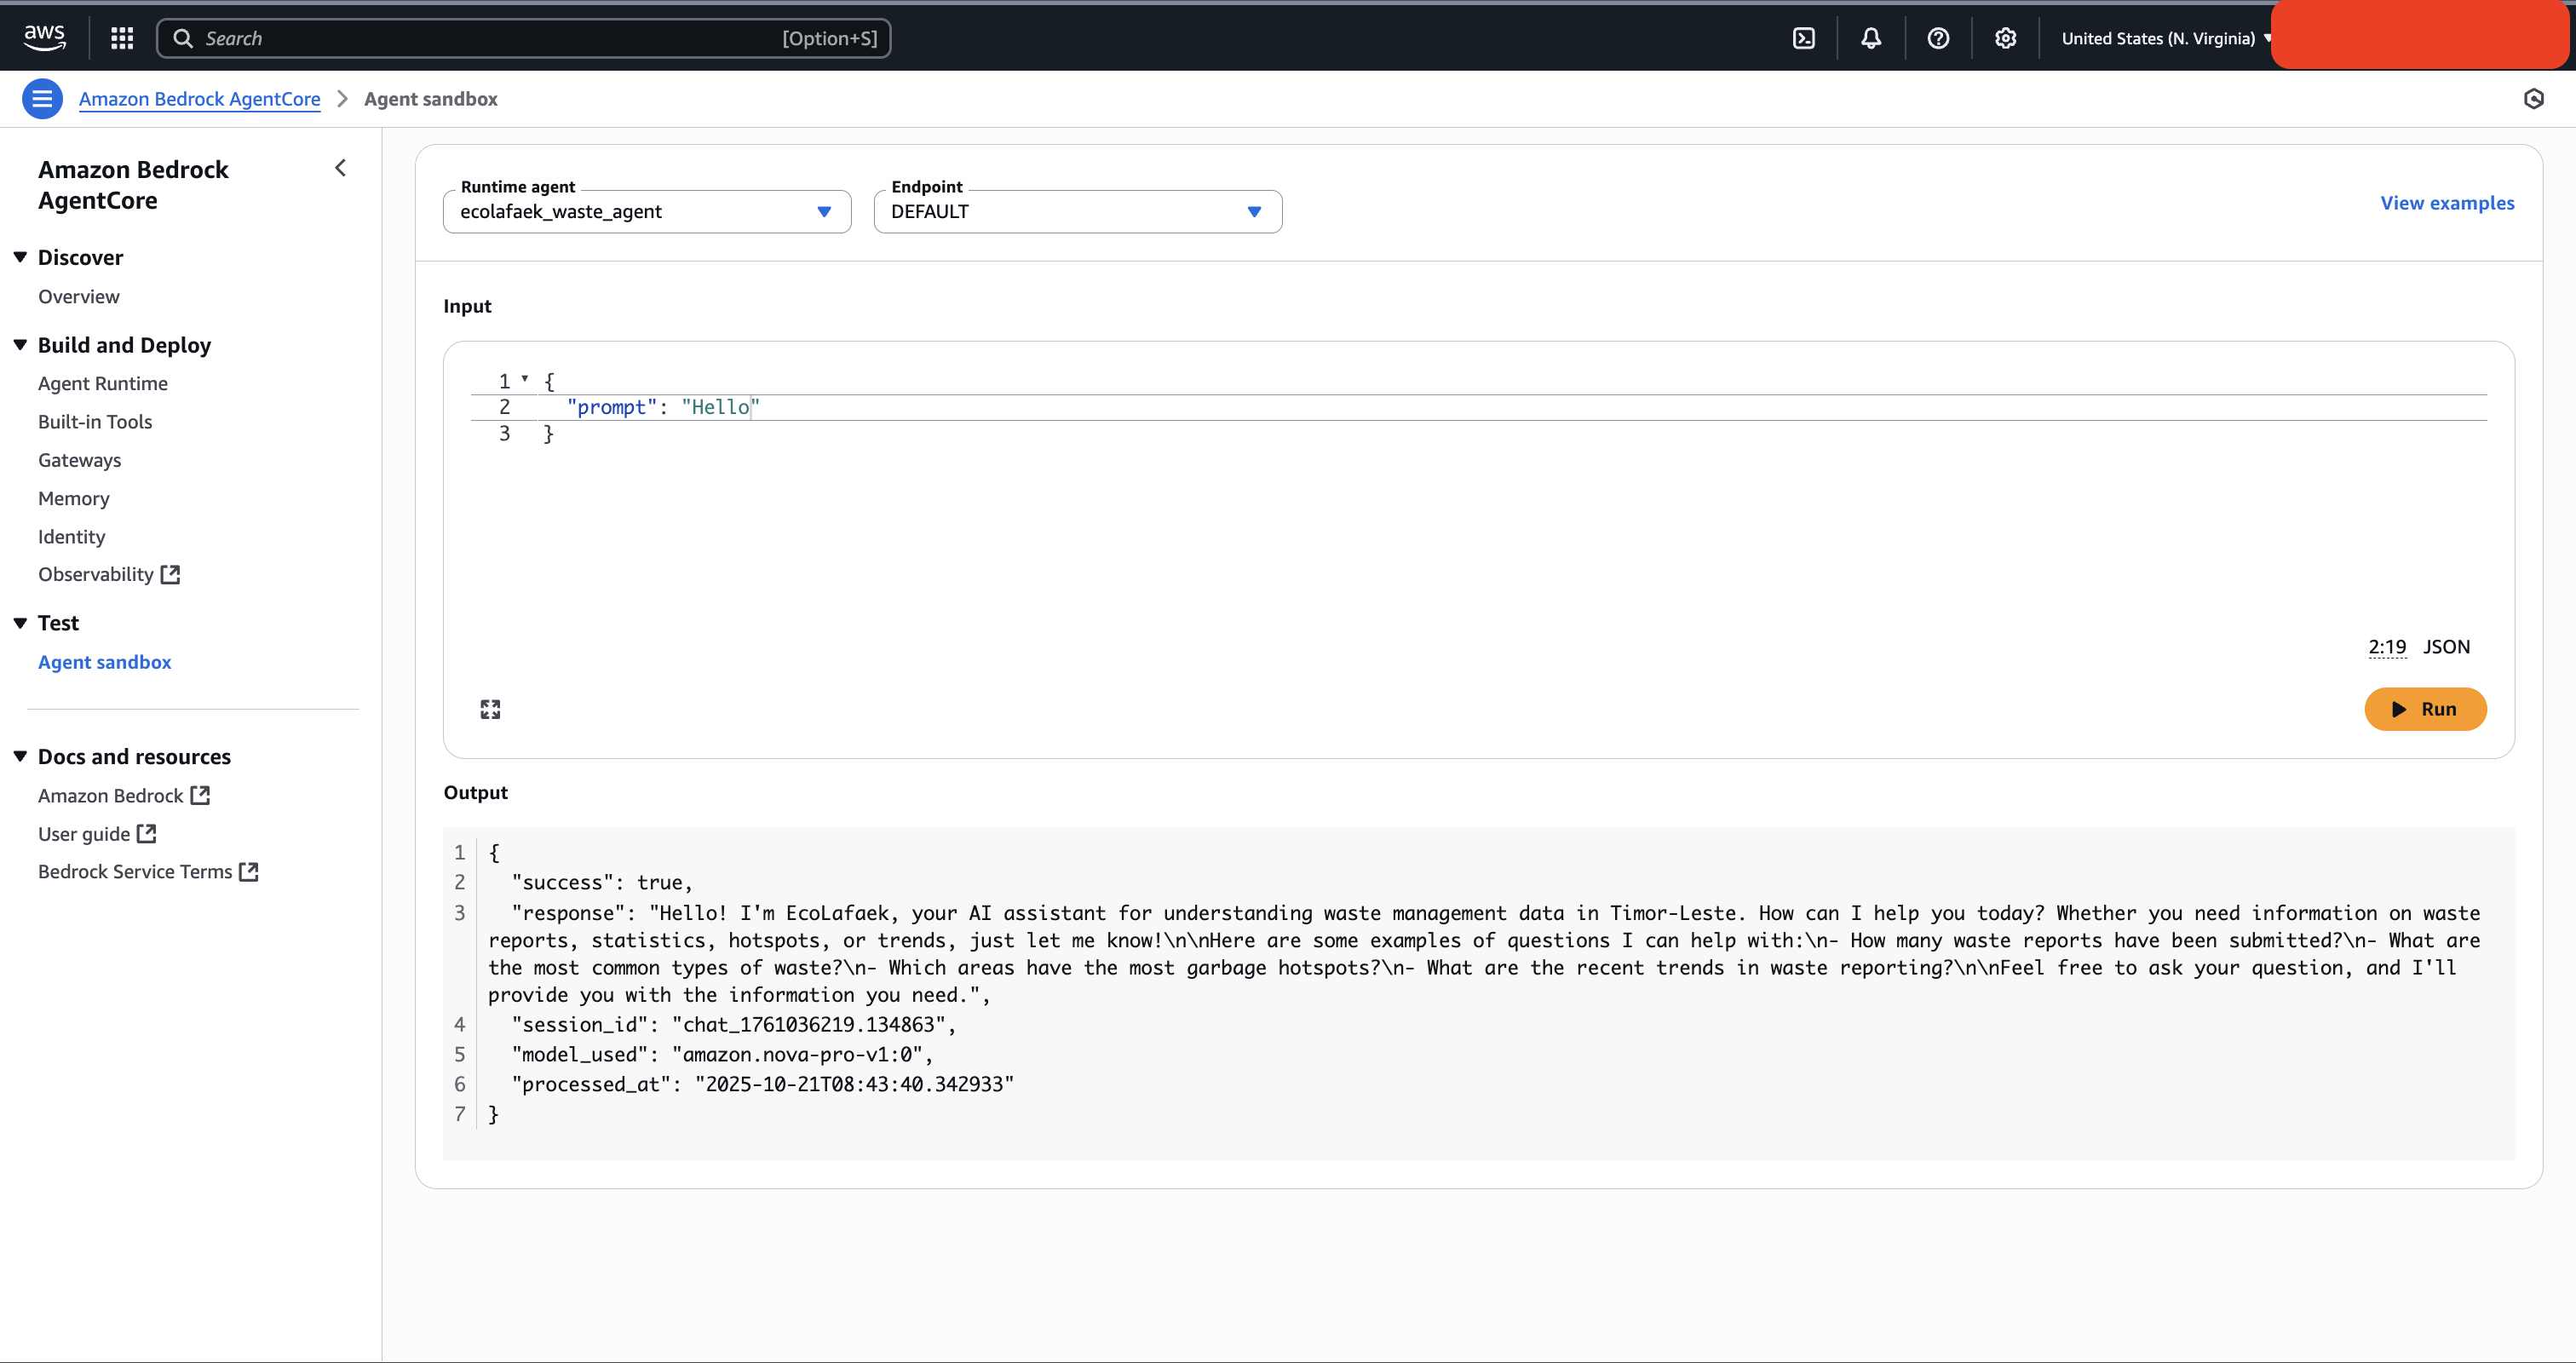This screenshot has width=2576, height=1363.
Task: Open the Memory navigation item
Action: point(74,498)
